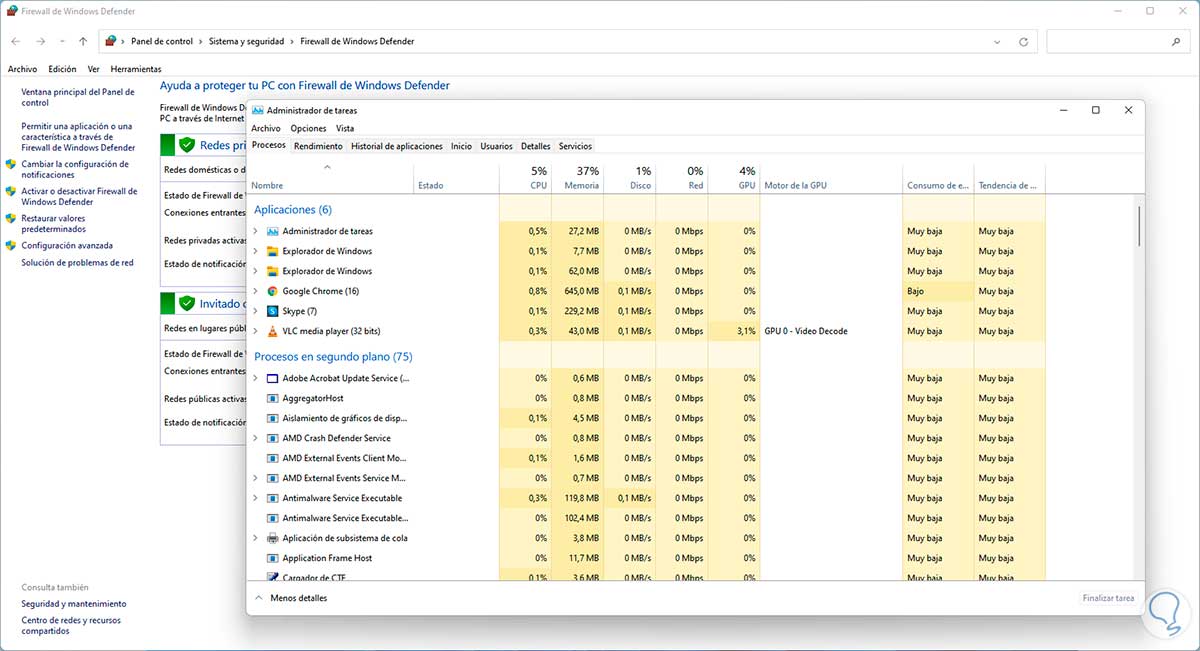
Task: Click the Aplicación de subsistema de cola printer icon
Action: (x=273, y=538)
